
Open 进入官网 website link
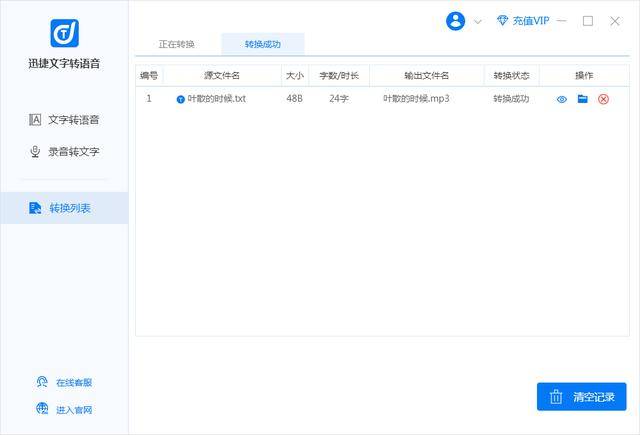[73, 410]
